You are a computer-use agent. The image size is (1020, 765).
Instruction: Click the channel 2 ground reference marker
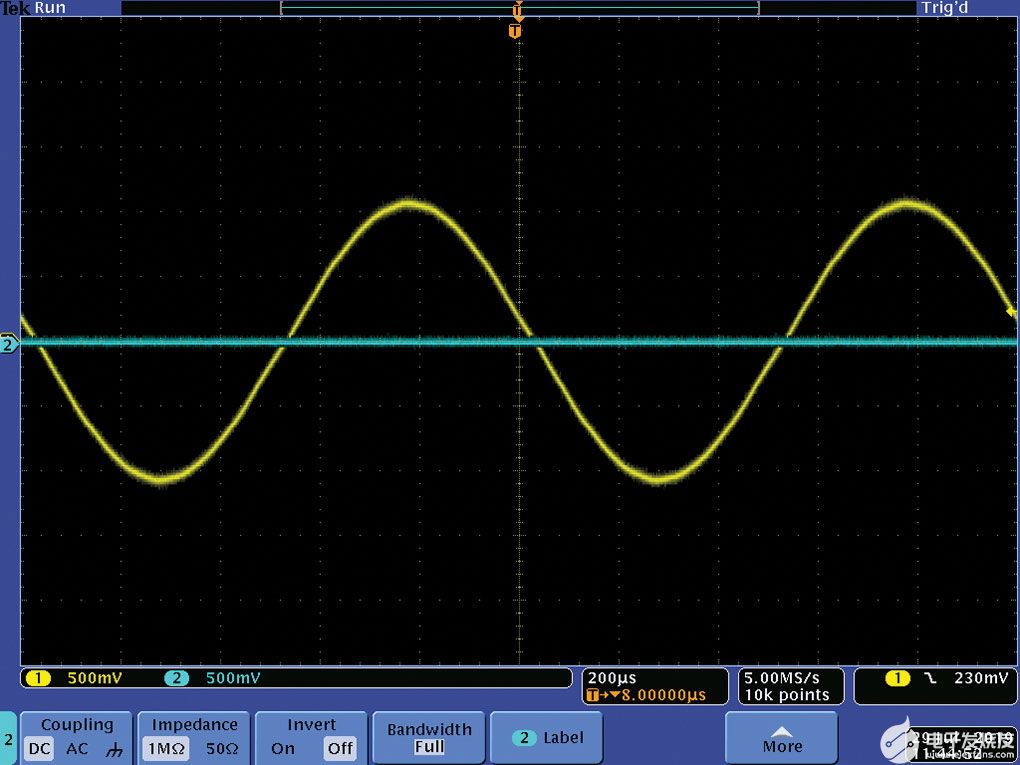click(x=9, y=344)
